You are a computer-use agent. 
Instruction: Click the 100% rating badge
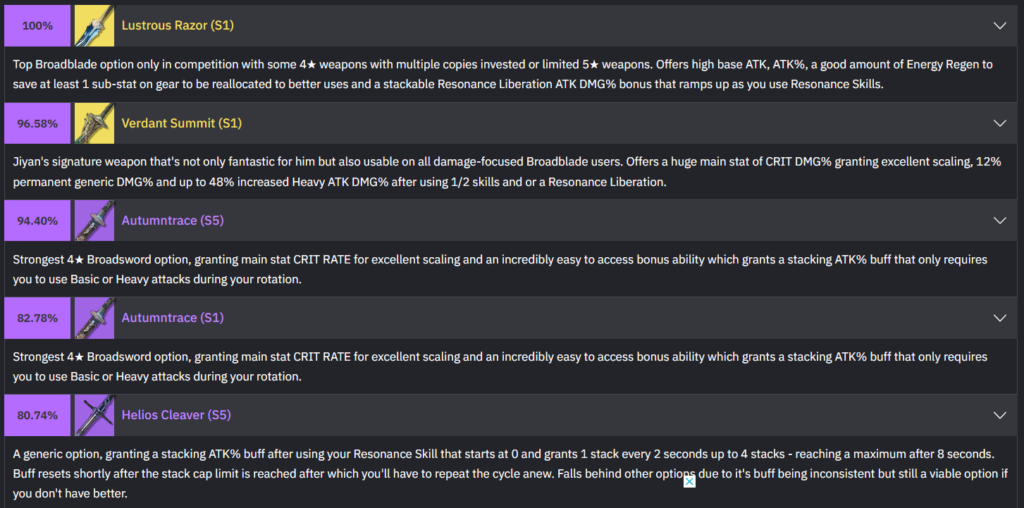pyautogui.click(x=38, y=25)
